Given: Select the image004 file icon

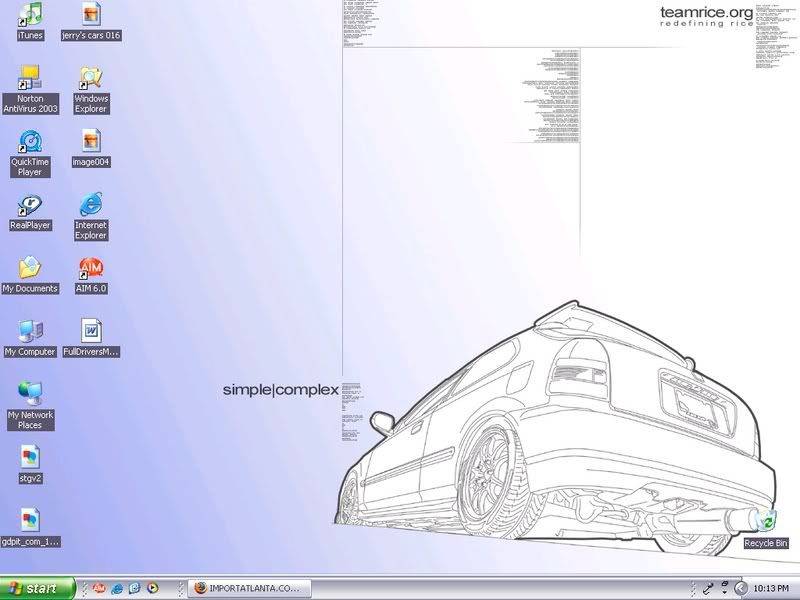Looking at the screenshot, I should pyautogui.click(x=91, y=141).
